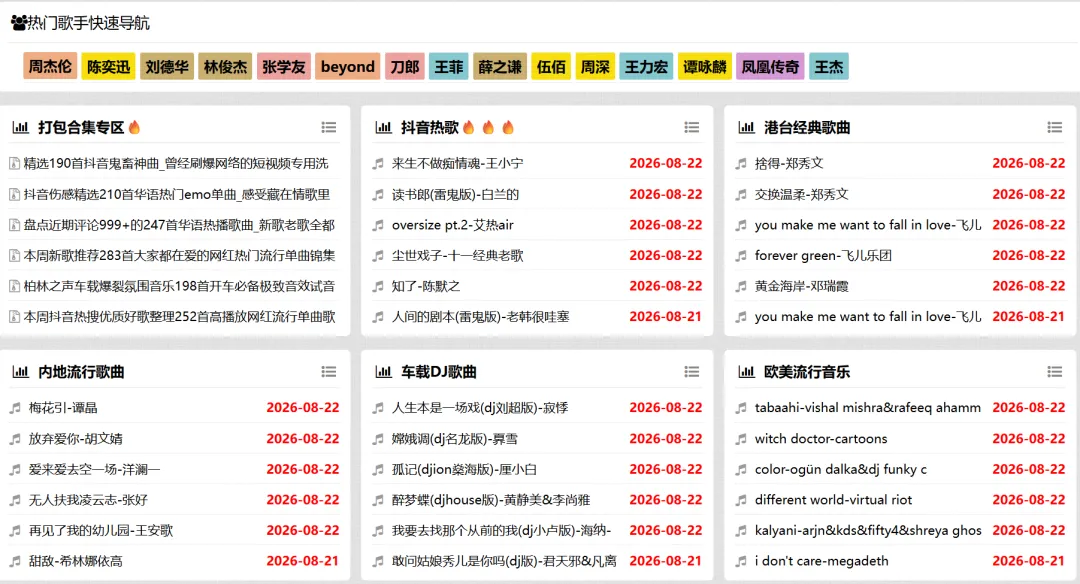1080x584 pixels.
Task: Open song 交换温柔-郑秀文
Action: pos(801,194)
